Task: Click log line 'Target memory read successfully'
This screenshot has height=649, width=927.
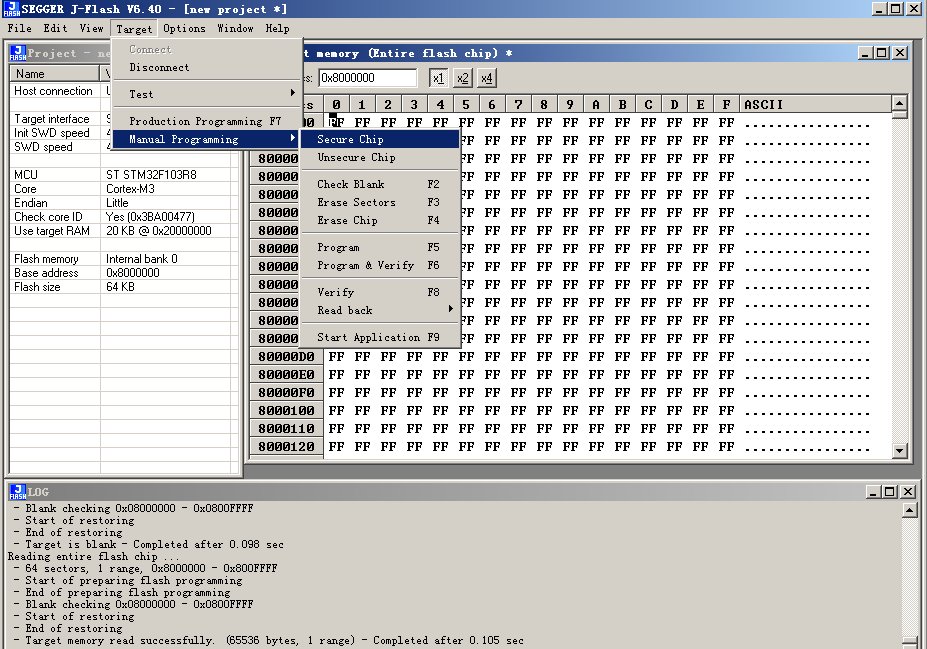Action: pyautogui.click(x=274, y=641)
